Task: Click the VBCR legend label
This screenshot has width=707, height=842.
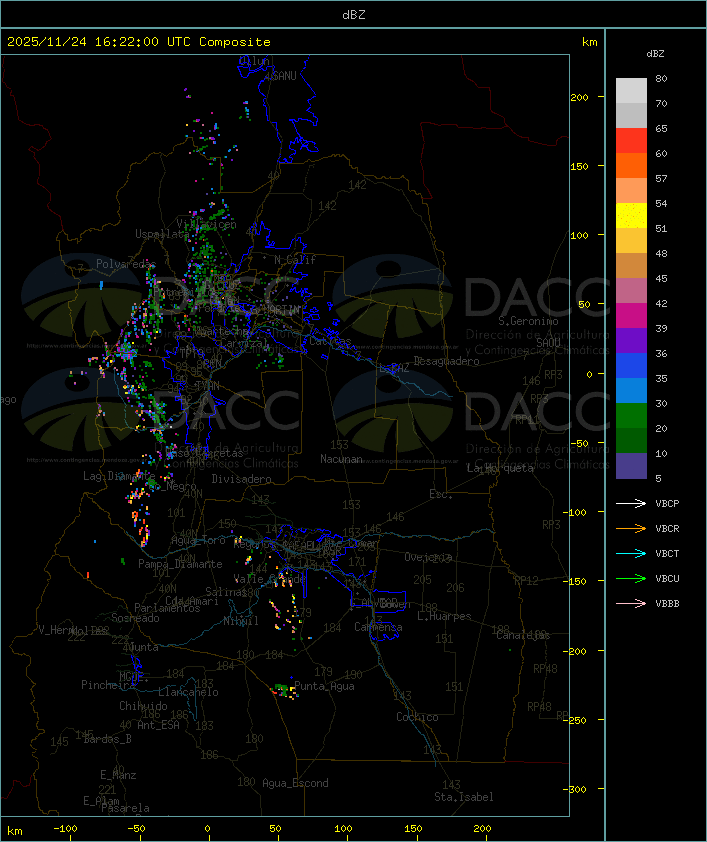Action: (x=667, y=528)
